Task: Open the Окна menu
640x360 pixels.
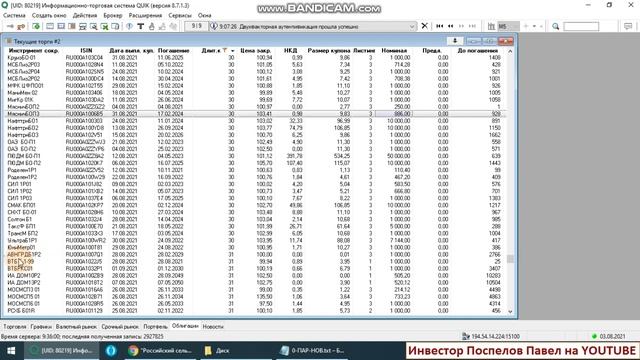Action: pyautogui.click(x=204, y=15)
